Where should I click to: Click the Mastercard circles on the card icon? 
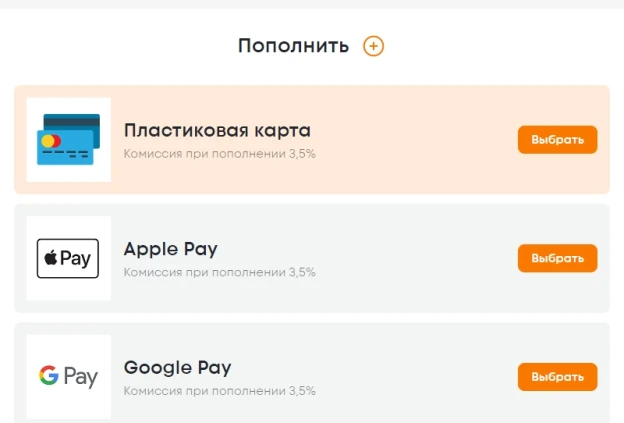[x=51, y=141]
